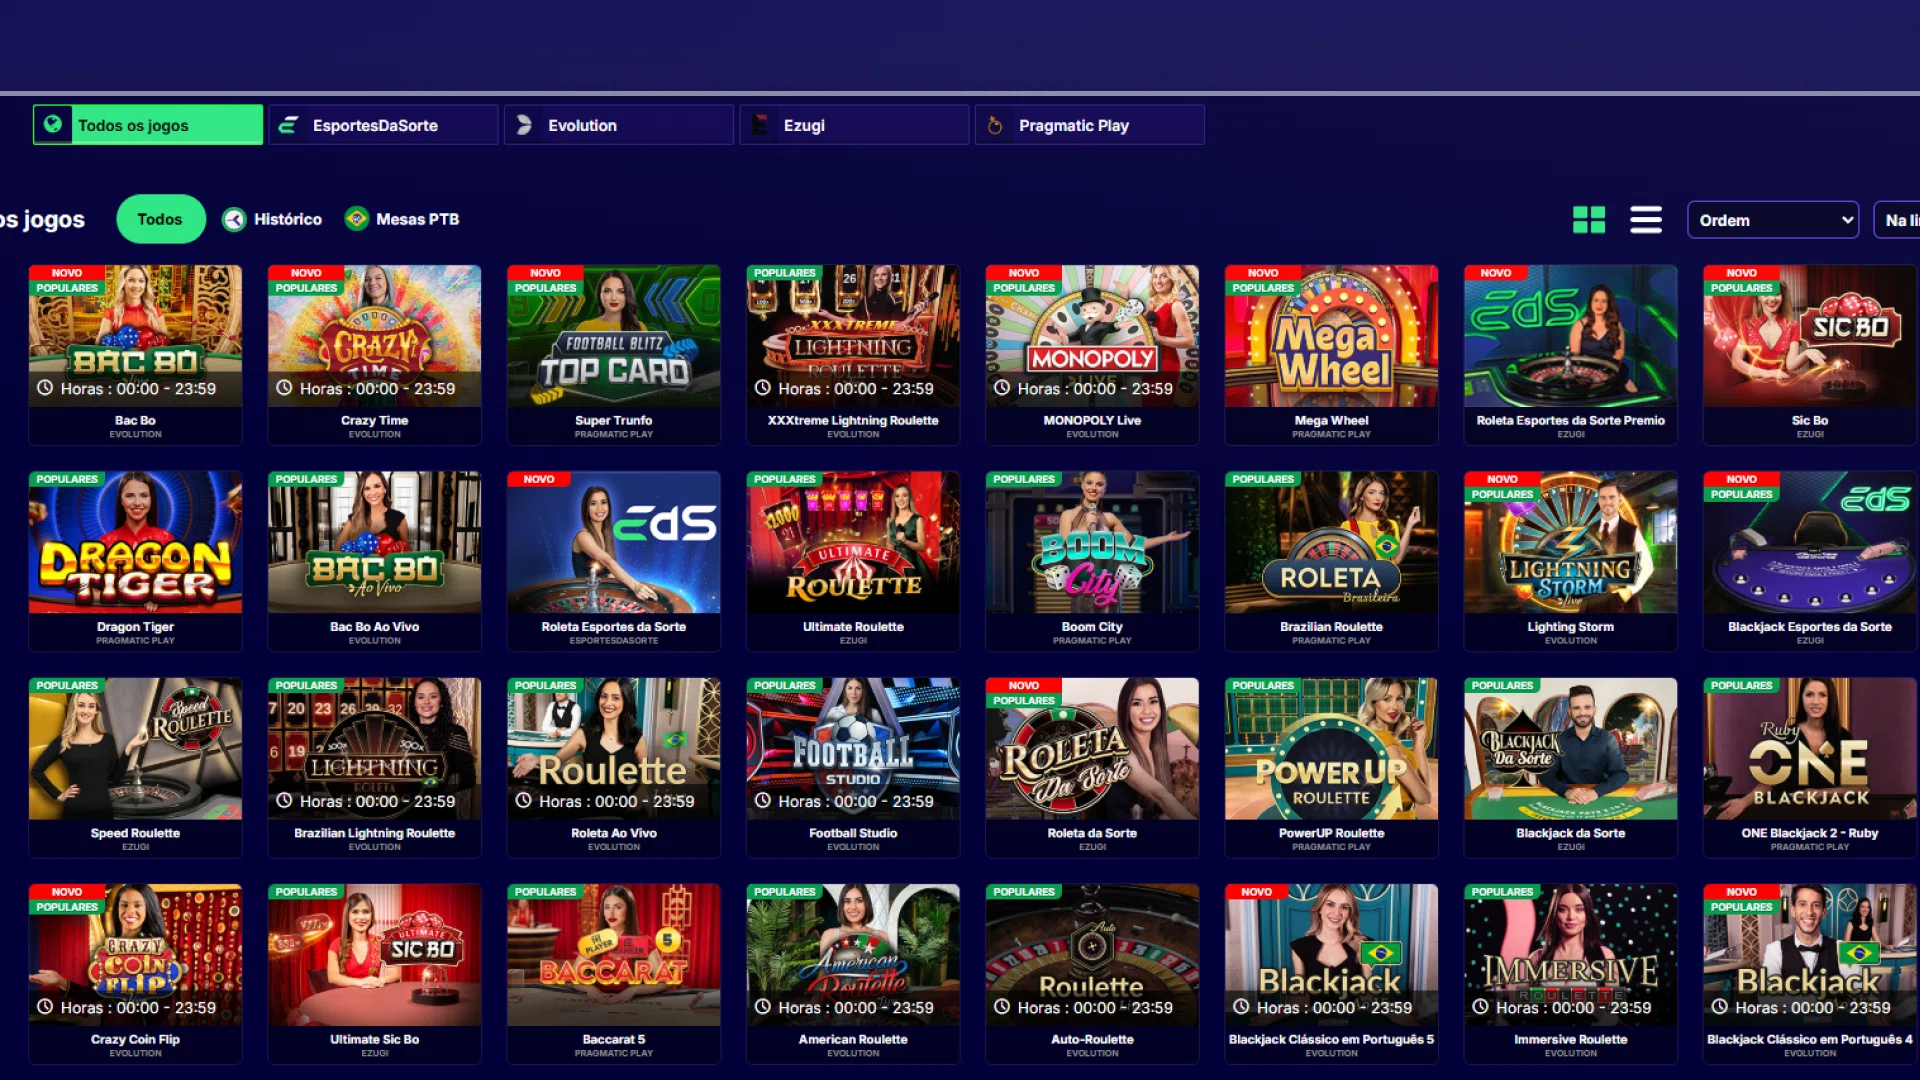Click the 'Lightning Storm' title text
The image size is (1920, 1080).
click(1571, 627)
